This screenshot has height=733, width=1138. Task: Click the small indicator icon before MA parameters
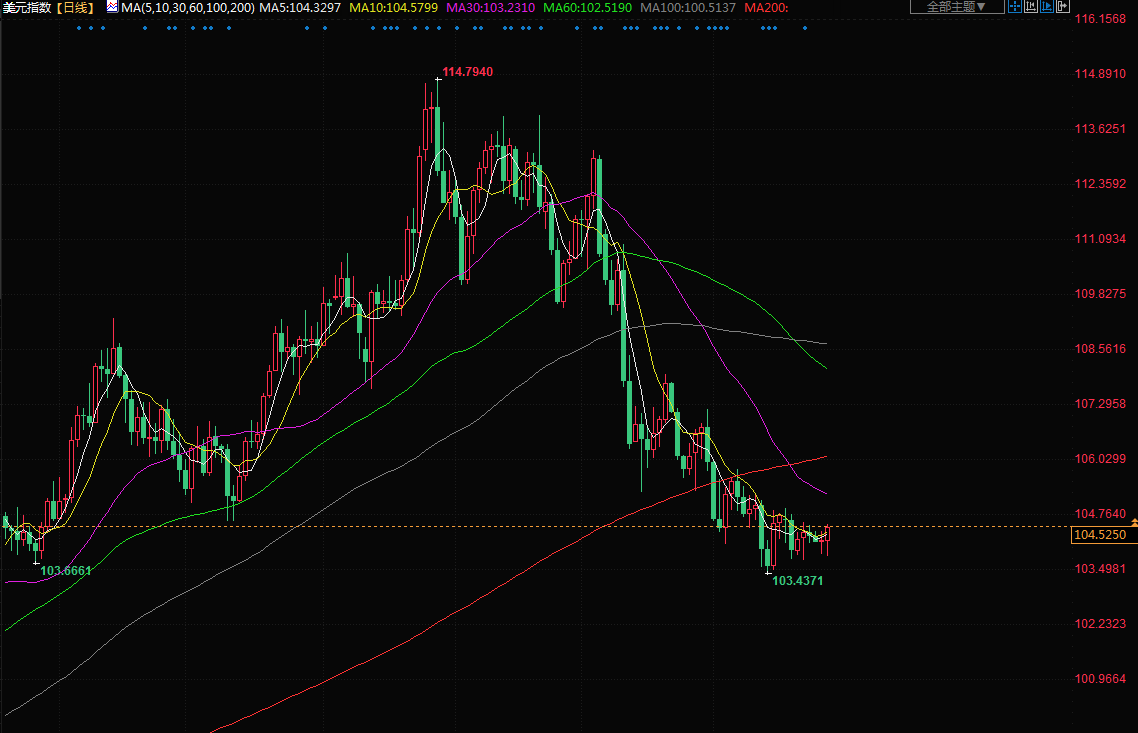(113, 7)
